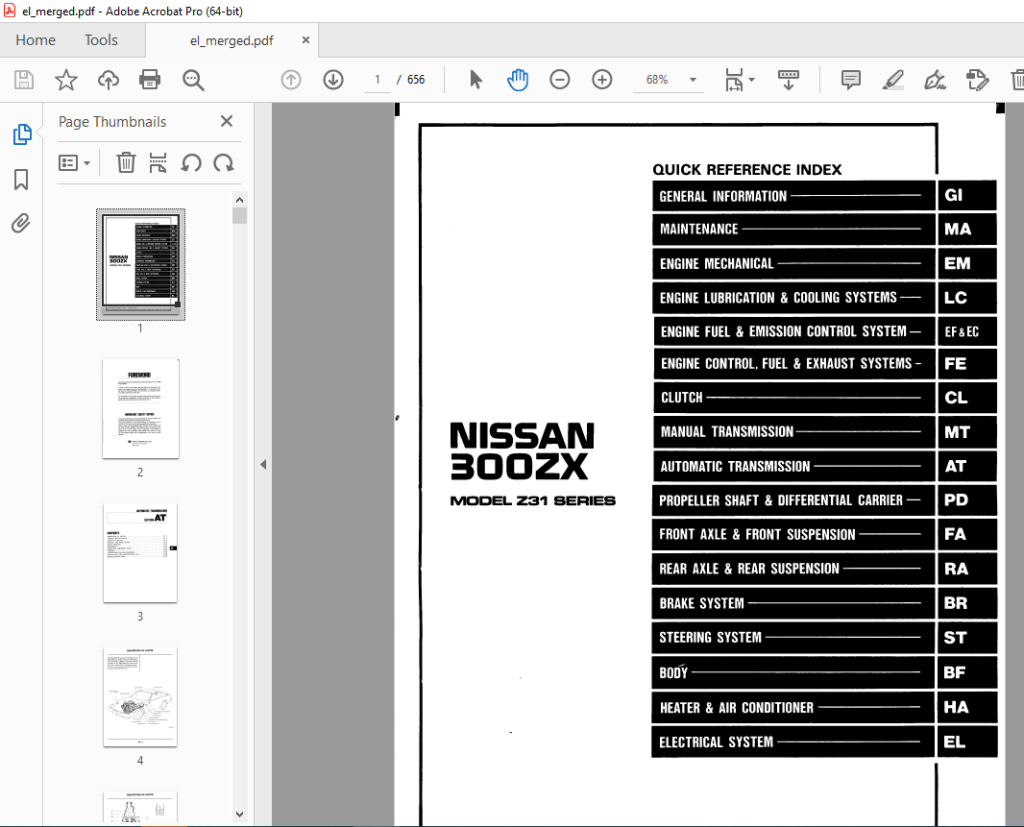
Task: Select the Highlight text tool
Action: click(x=893, y=80)
